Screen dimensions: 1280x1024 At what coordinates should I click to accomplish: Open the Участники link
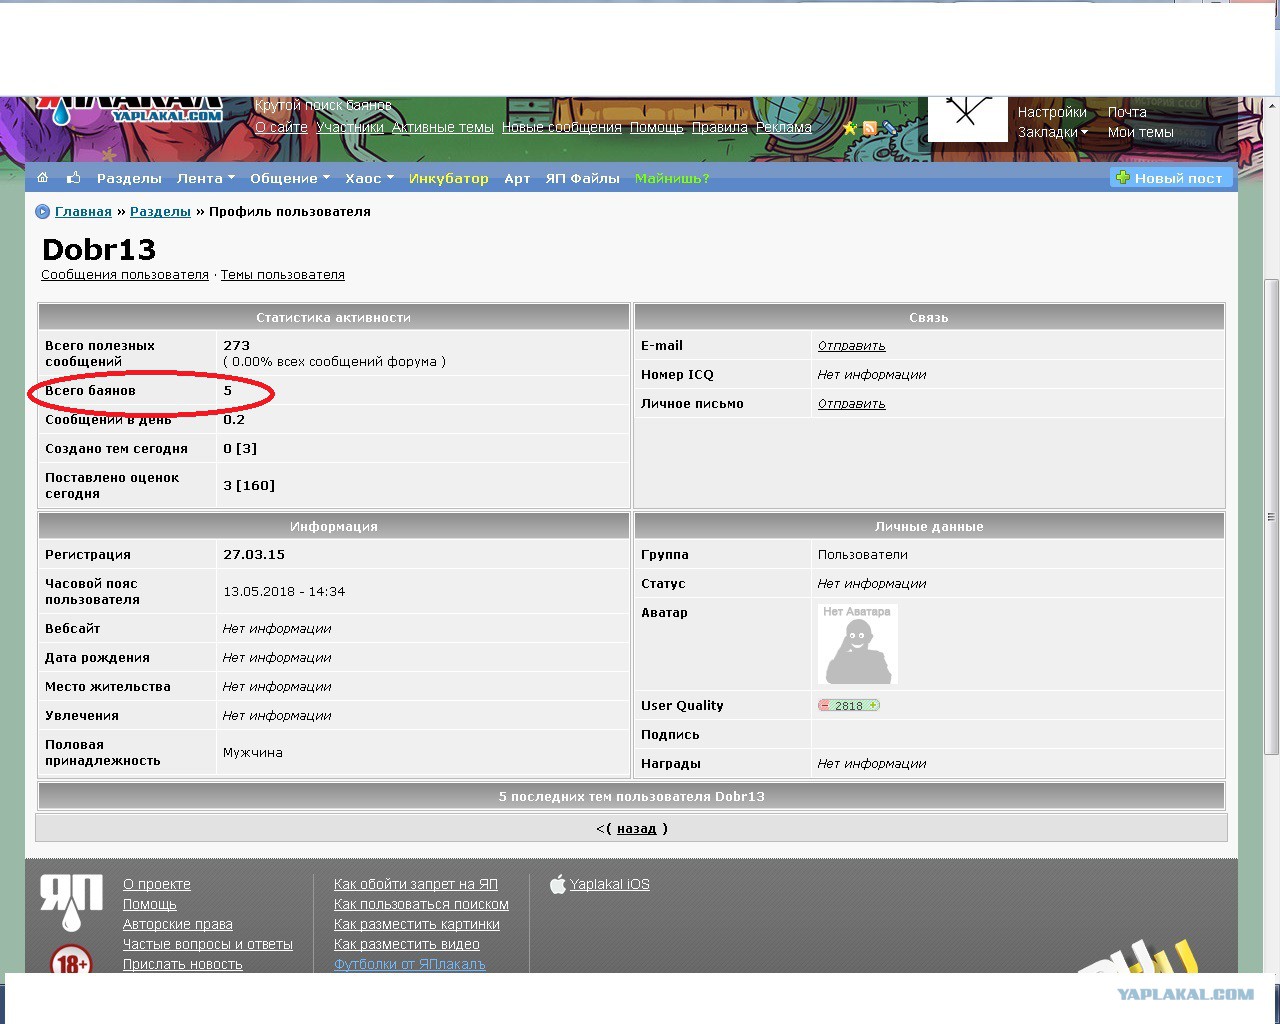[x=350, y=127]
